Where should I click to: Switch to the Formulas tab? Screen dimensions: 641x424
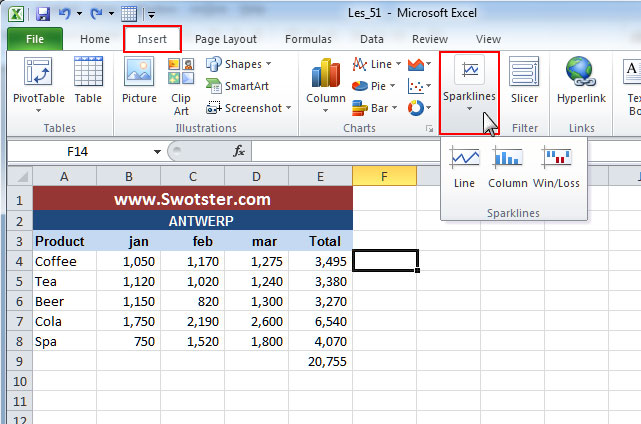[x=308, y=39]
